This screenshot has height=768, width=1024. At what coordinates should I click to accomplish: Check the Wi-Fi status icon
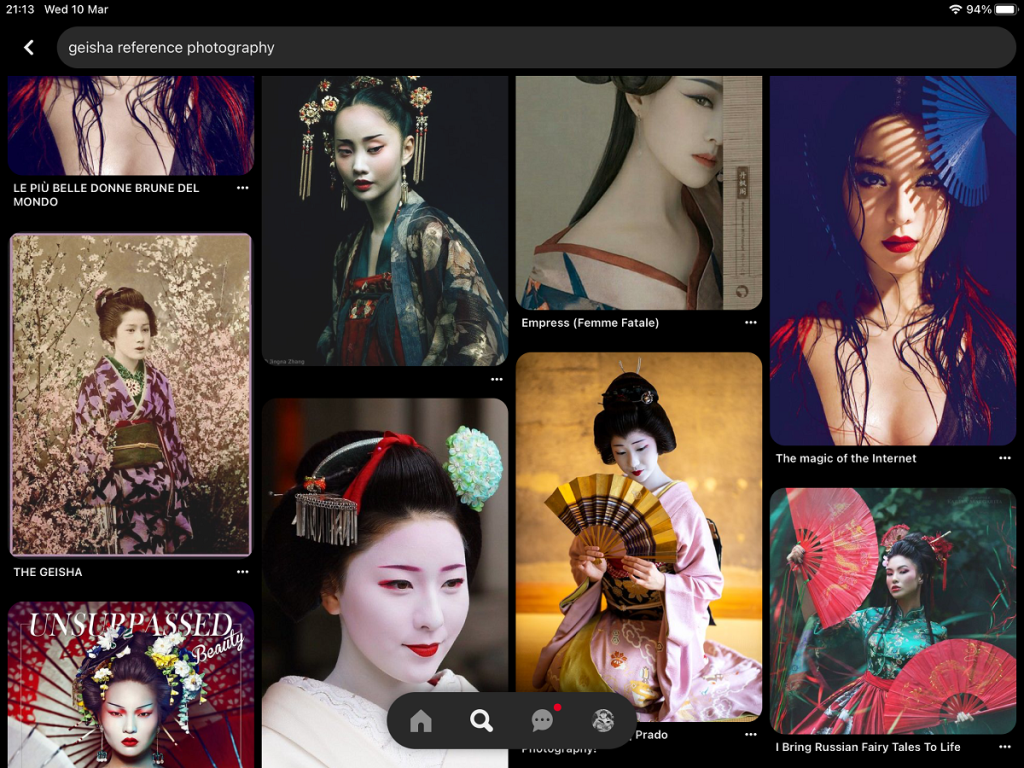955,9
